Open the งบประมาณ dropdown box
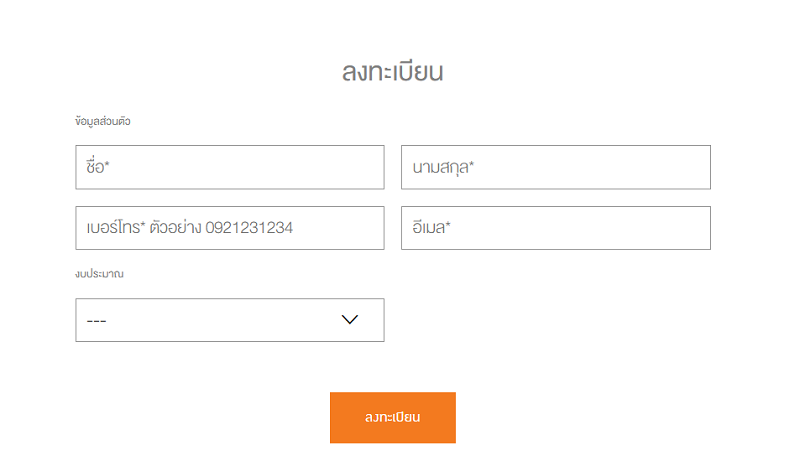The width and height of the screenshot is (800, 466). tap(230, 320)
